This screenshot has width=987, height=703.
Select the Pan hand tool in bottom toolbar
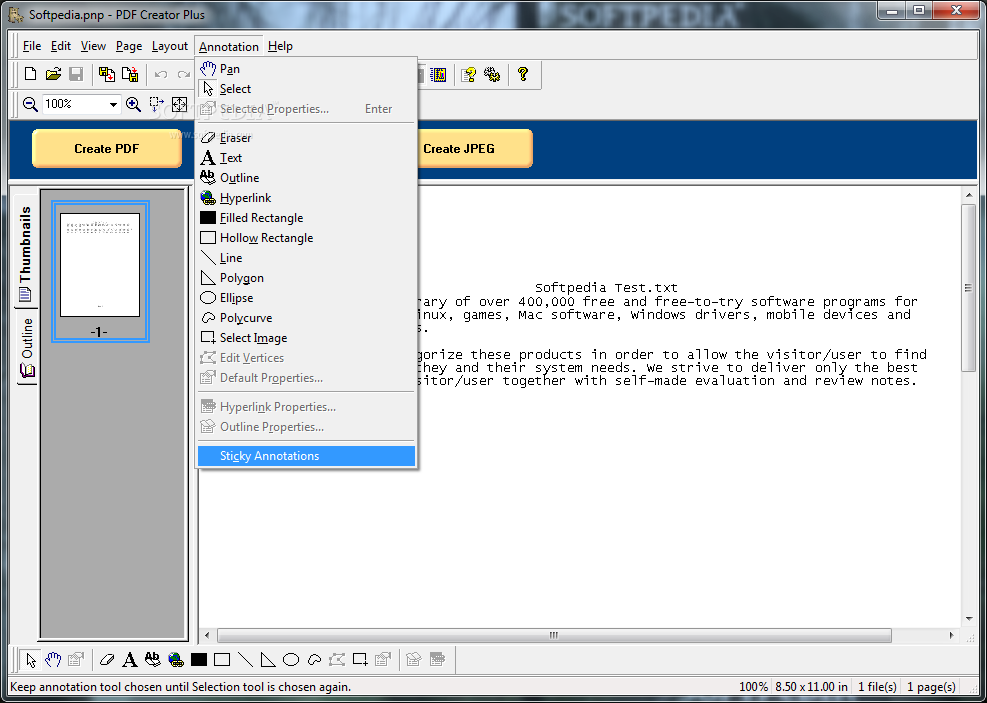(x=54, y=660)
